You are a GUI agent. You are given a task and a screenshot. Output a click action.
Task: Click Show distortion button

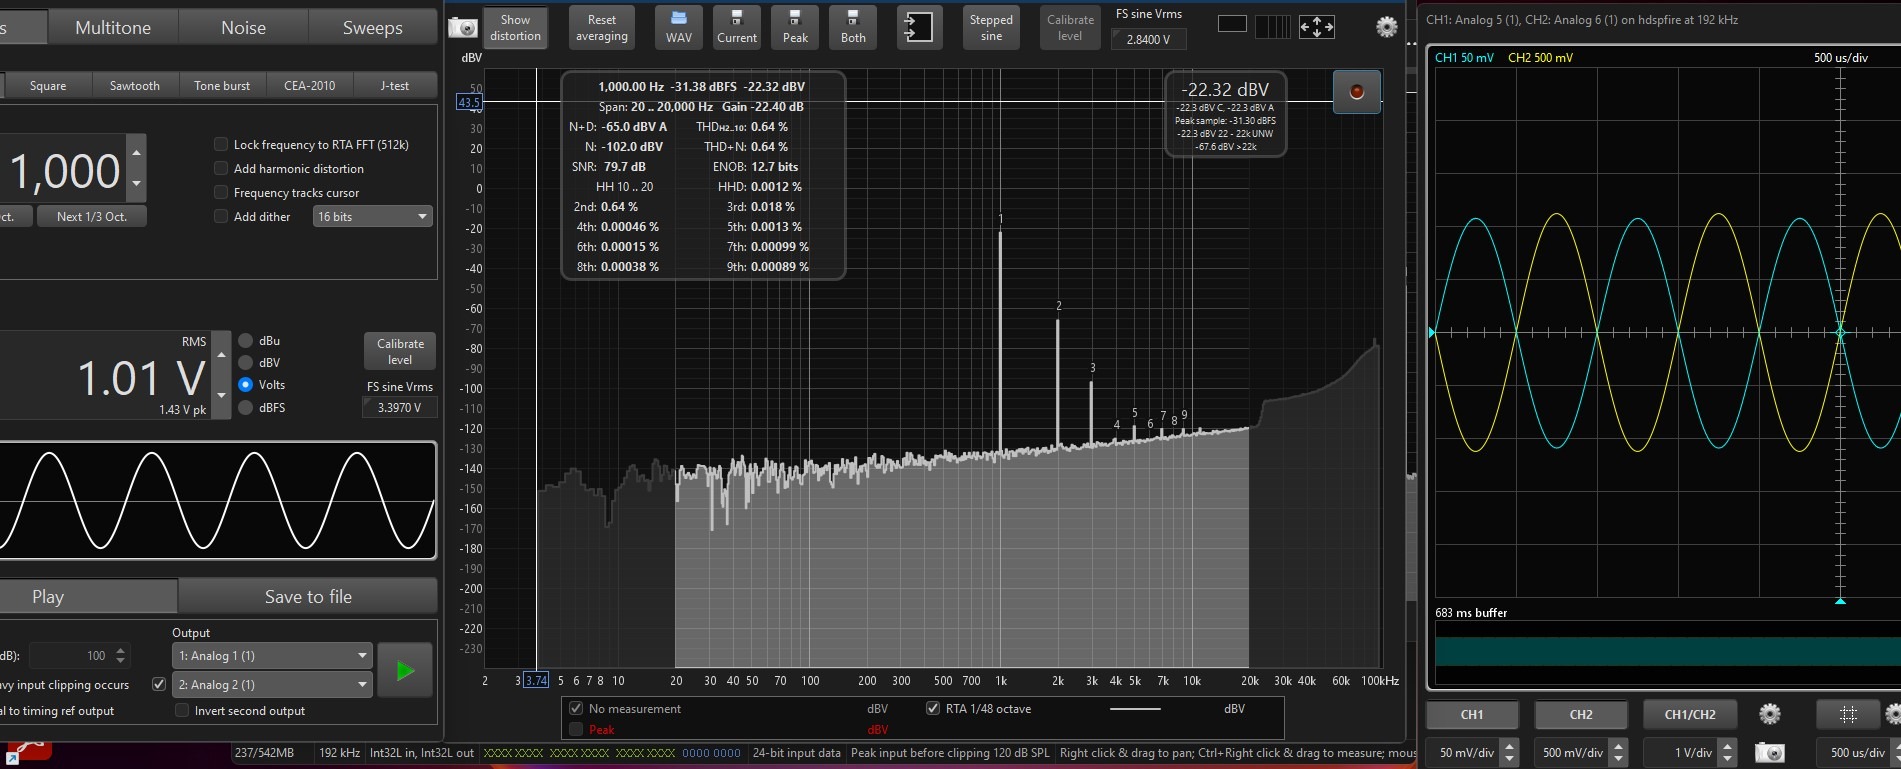pyautogui.click(x=515, y=28)
